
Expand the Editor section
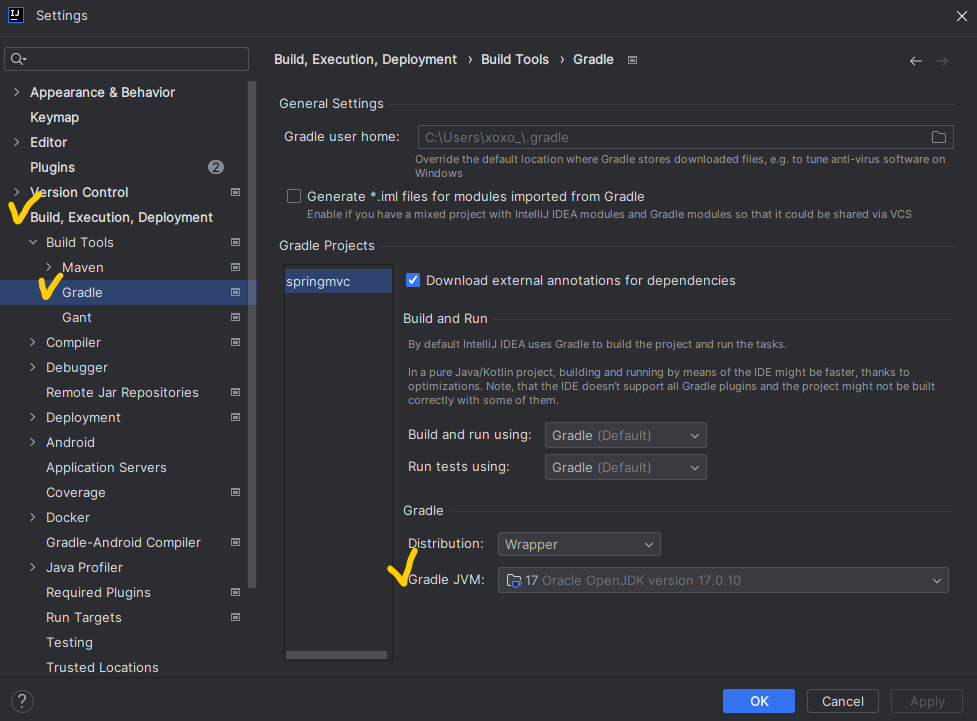17,141
